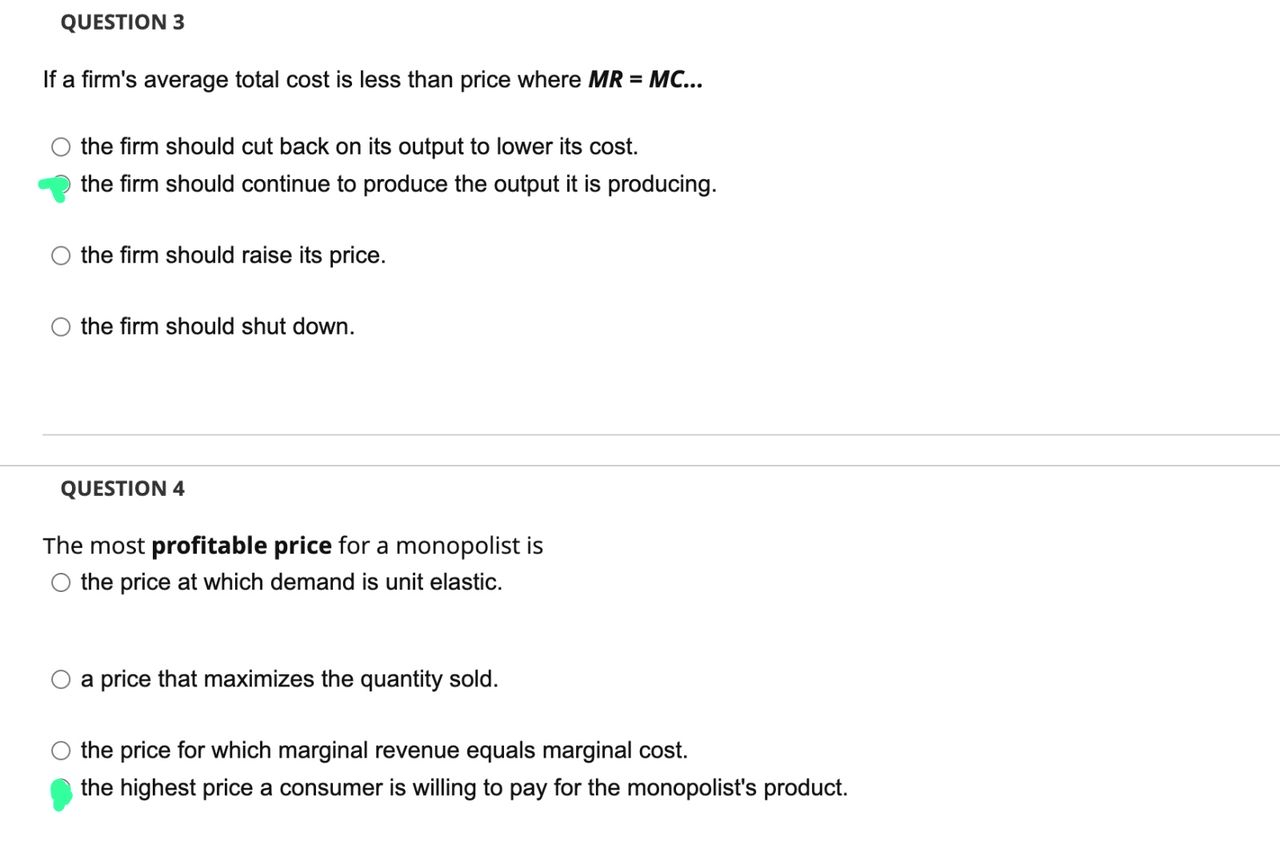This screenshot has height=852, width=1280.
Task: Click the blank area below Question 3 answers
Action: [x=400, y=390]
